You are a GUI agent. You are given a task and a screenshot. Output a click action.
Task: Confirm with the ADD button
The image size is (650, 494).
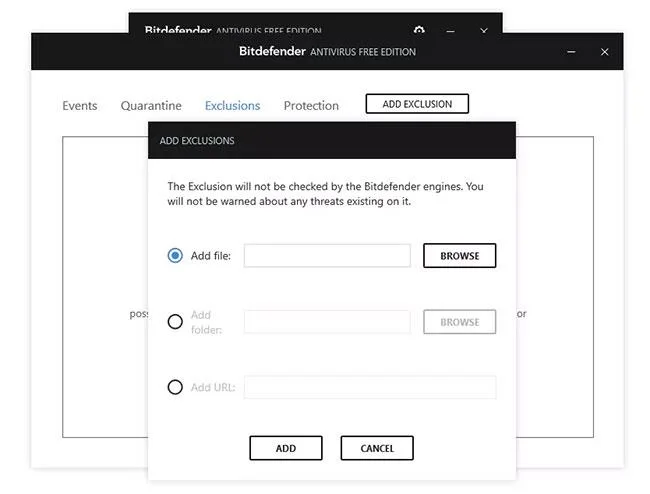point(286,448)
